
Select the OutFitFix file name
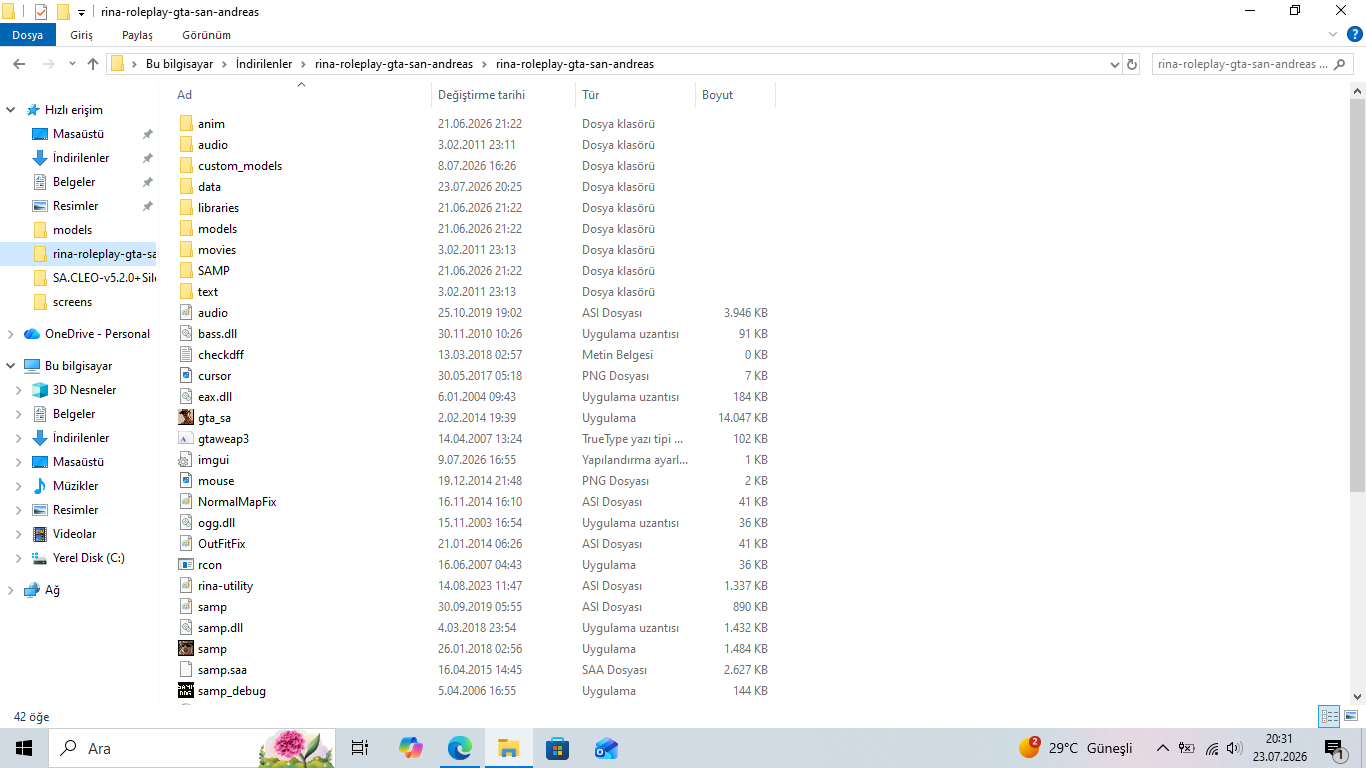(x=221, y=544)
